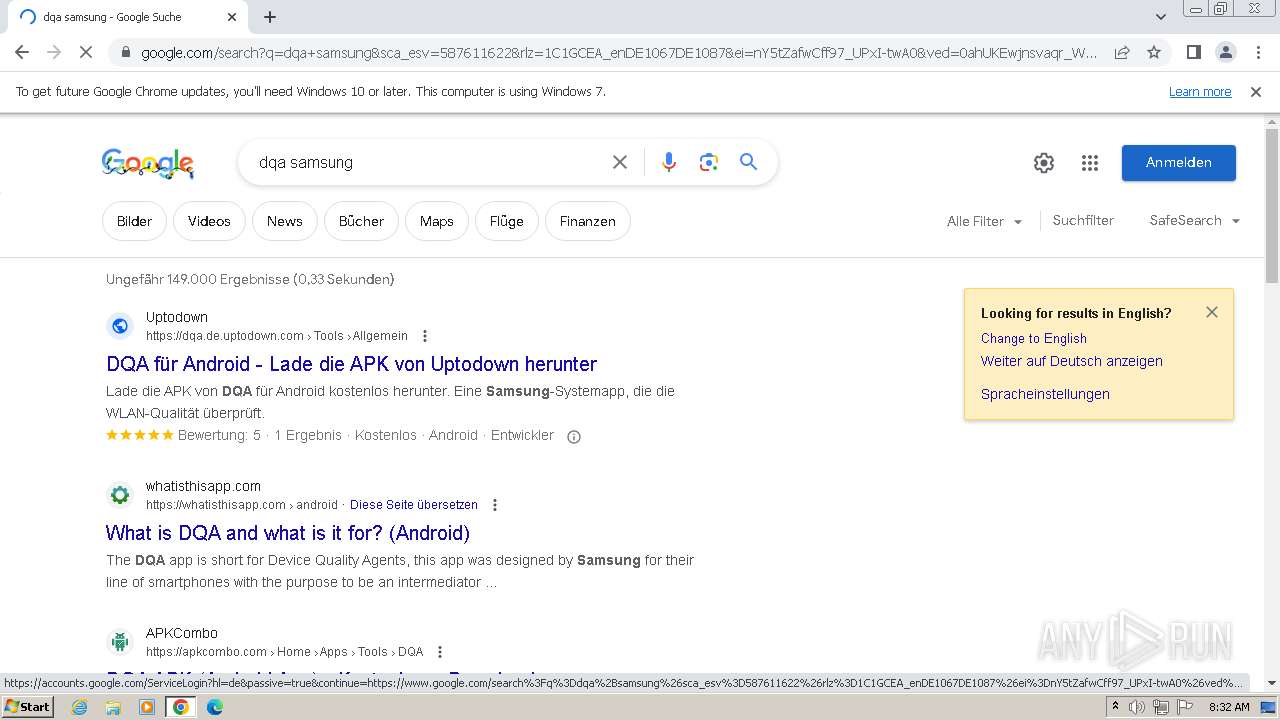
Task: Click the share page icon in address bar
Action: pyautogui.click(x=1122, y=52)
